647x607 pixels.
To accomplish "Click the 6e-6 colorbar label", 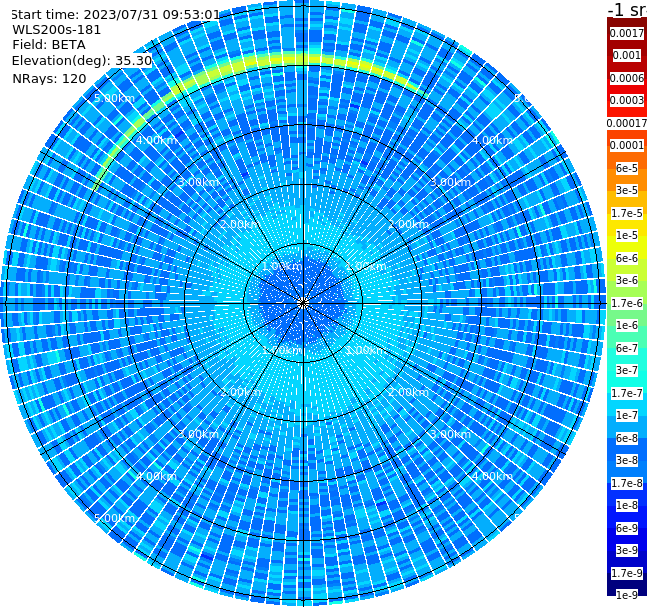I will pyautogui.click(x=627, y=258).
